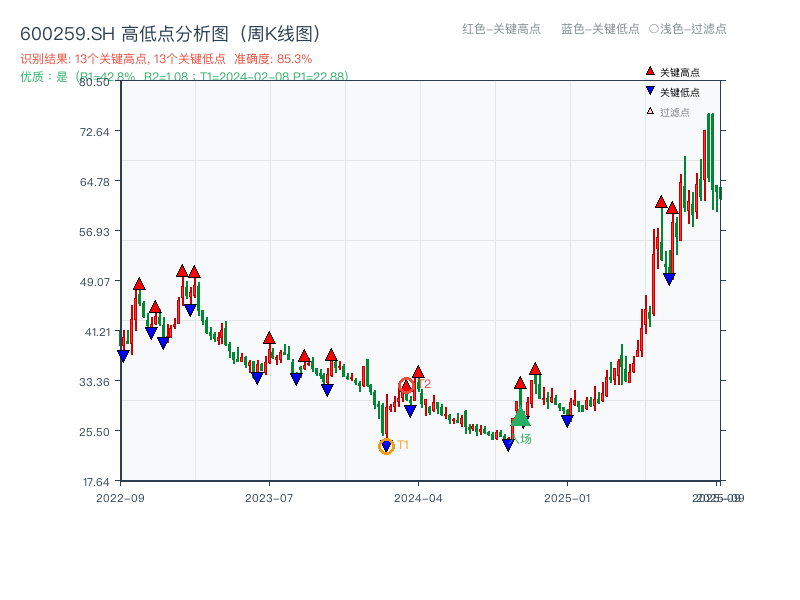Click the 49.07 y-axis label
This screenshot has width=800, height=600.
tap(94, 282)
